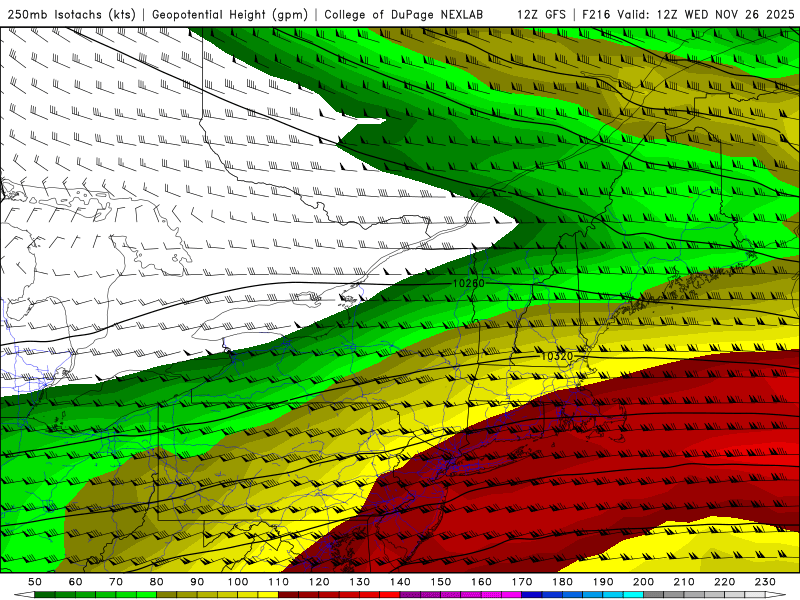Click the 180 value on the color scale
800x600 pixels.
click(x=562, y=582)
